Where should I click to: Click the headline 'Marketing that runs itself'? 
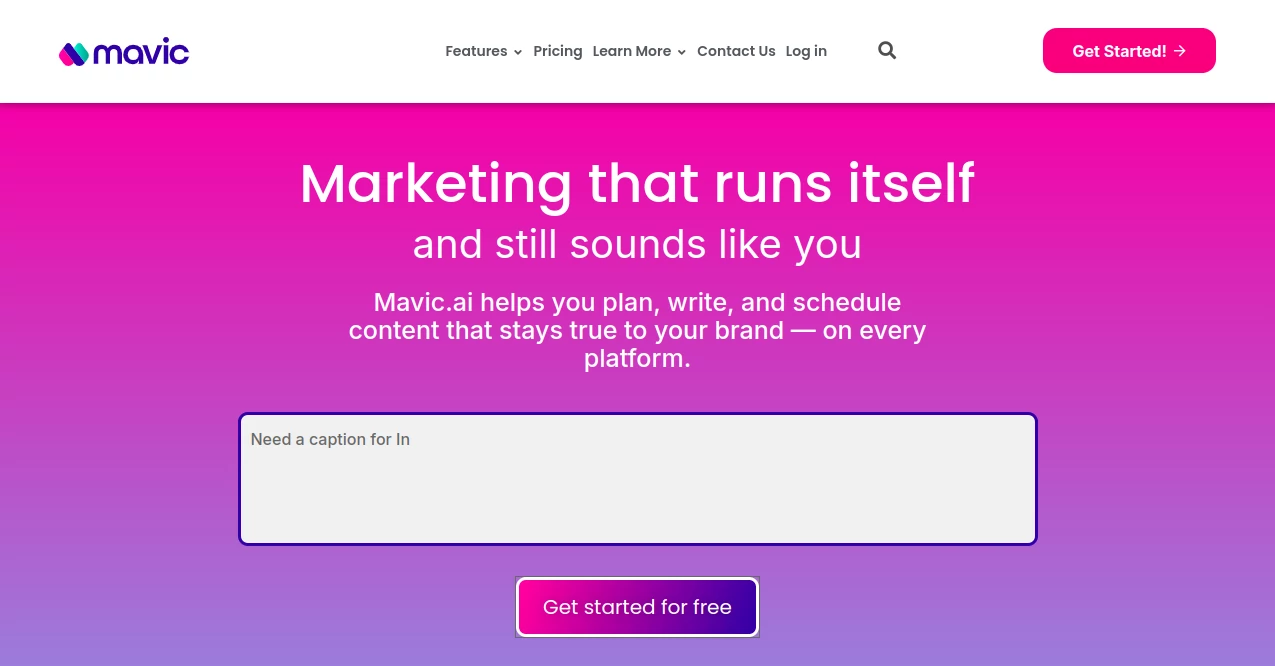tap(637, 183)
